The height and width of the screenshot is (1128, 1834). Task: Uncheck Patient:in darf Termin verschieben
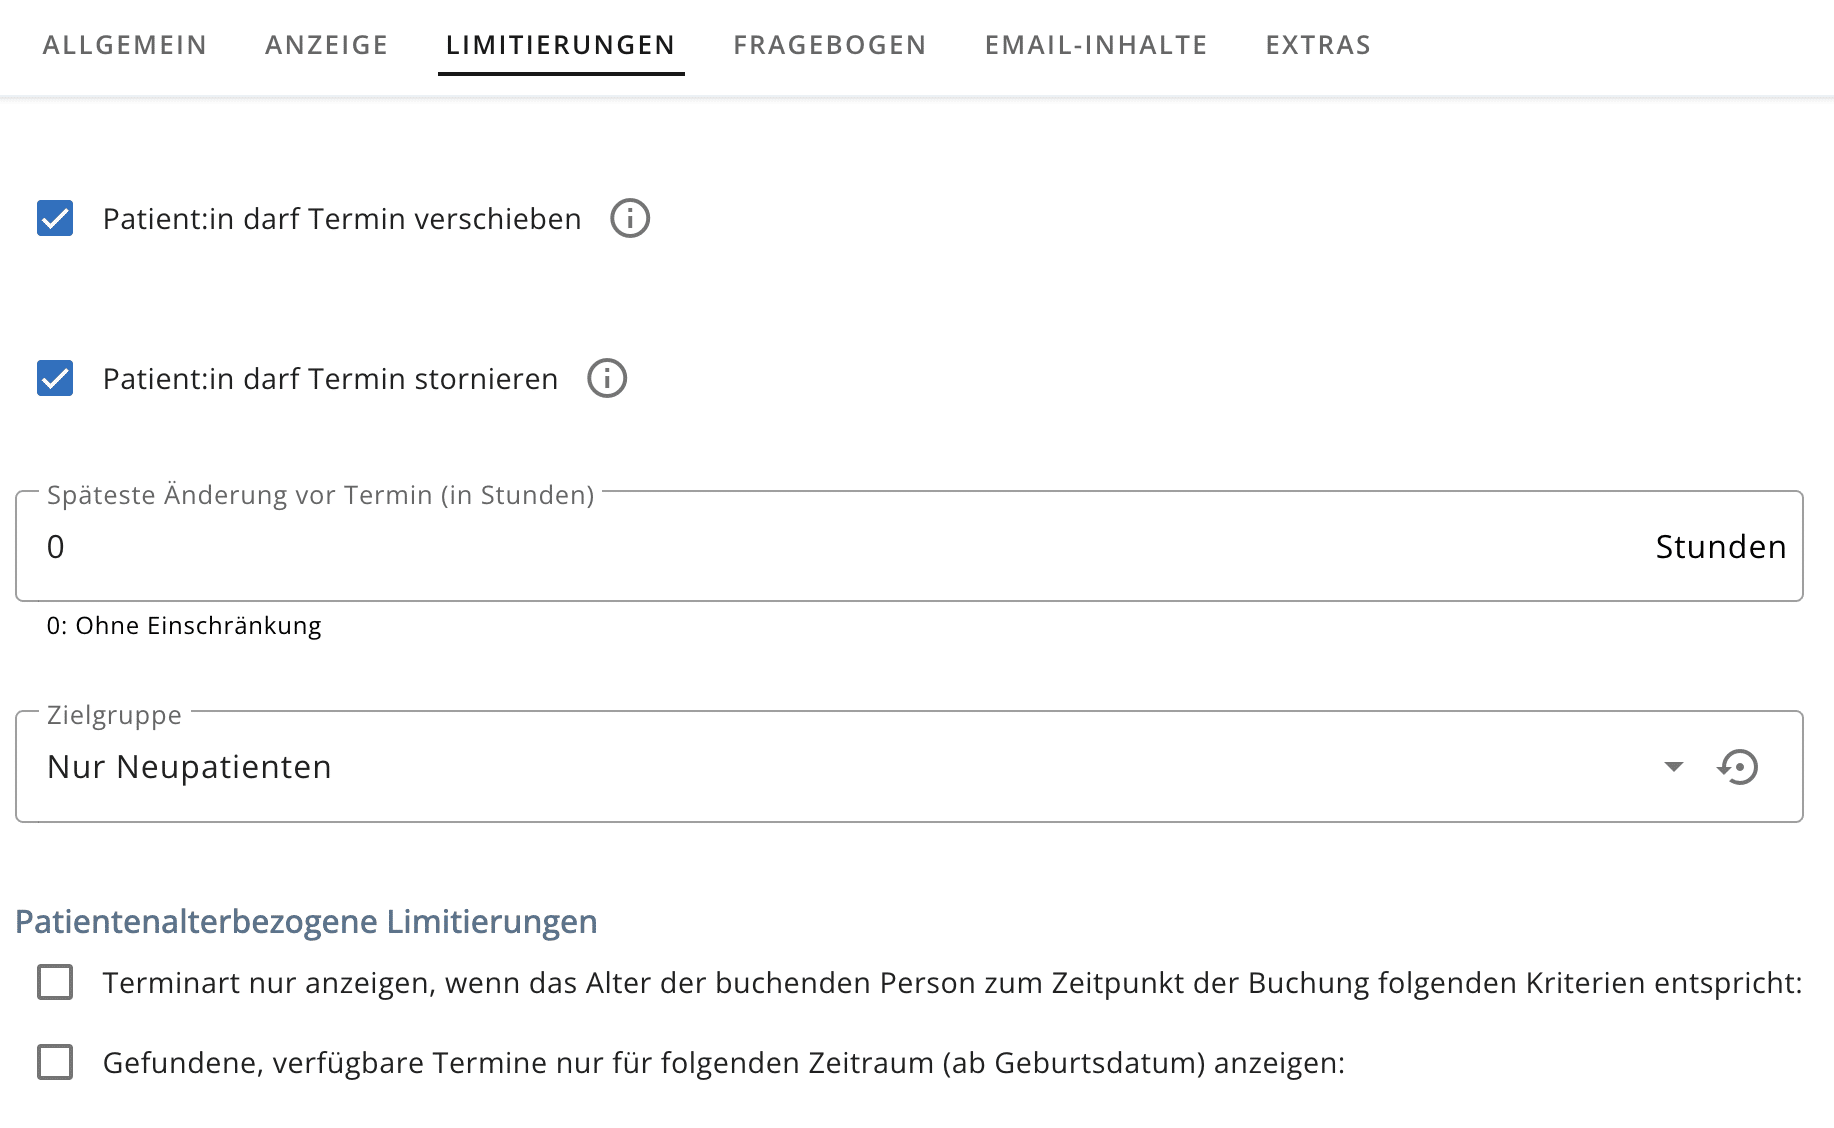[x=55, y=218]
